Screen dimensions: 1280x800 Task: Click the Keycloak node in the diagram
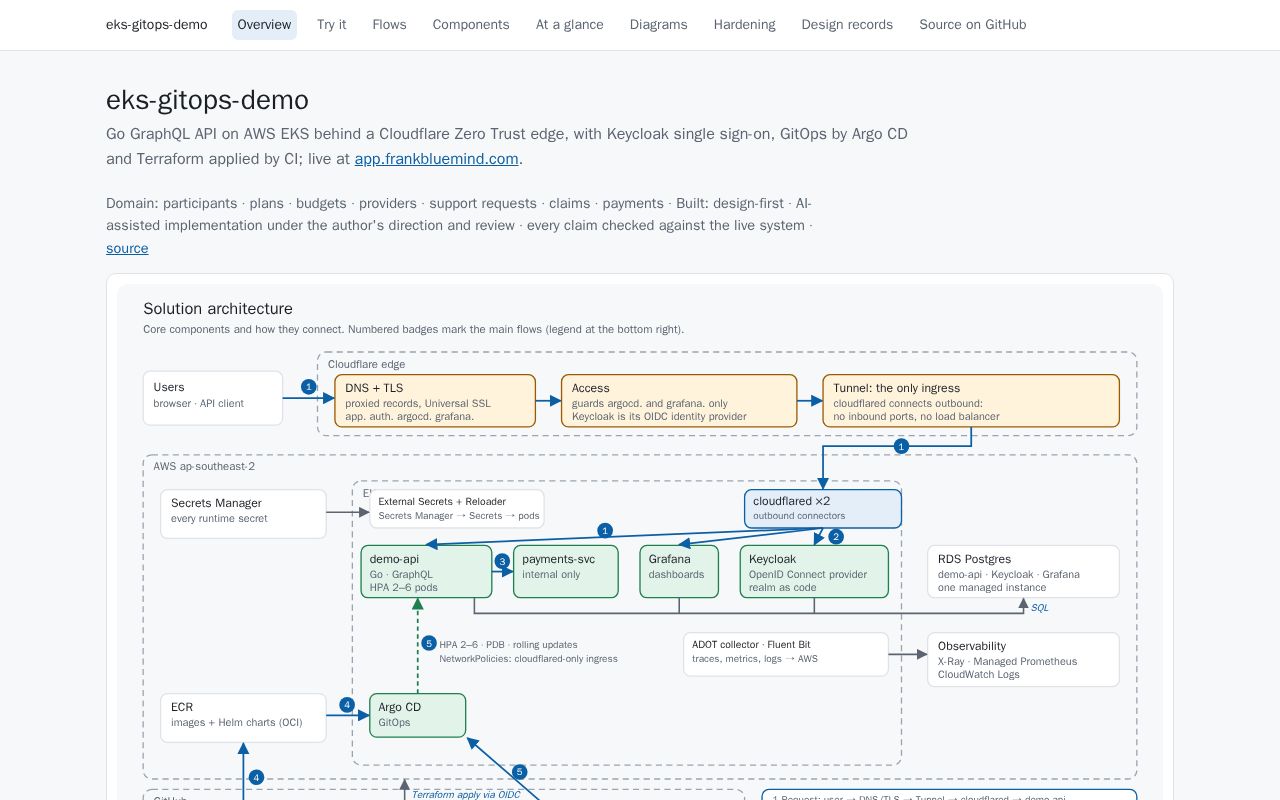[x=814, y=572]
